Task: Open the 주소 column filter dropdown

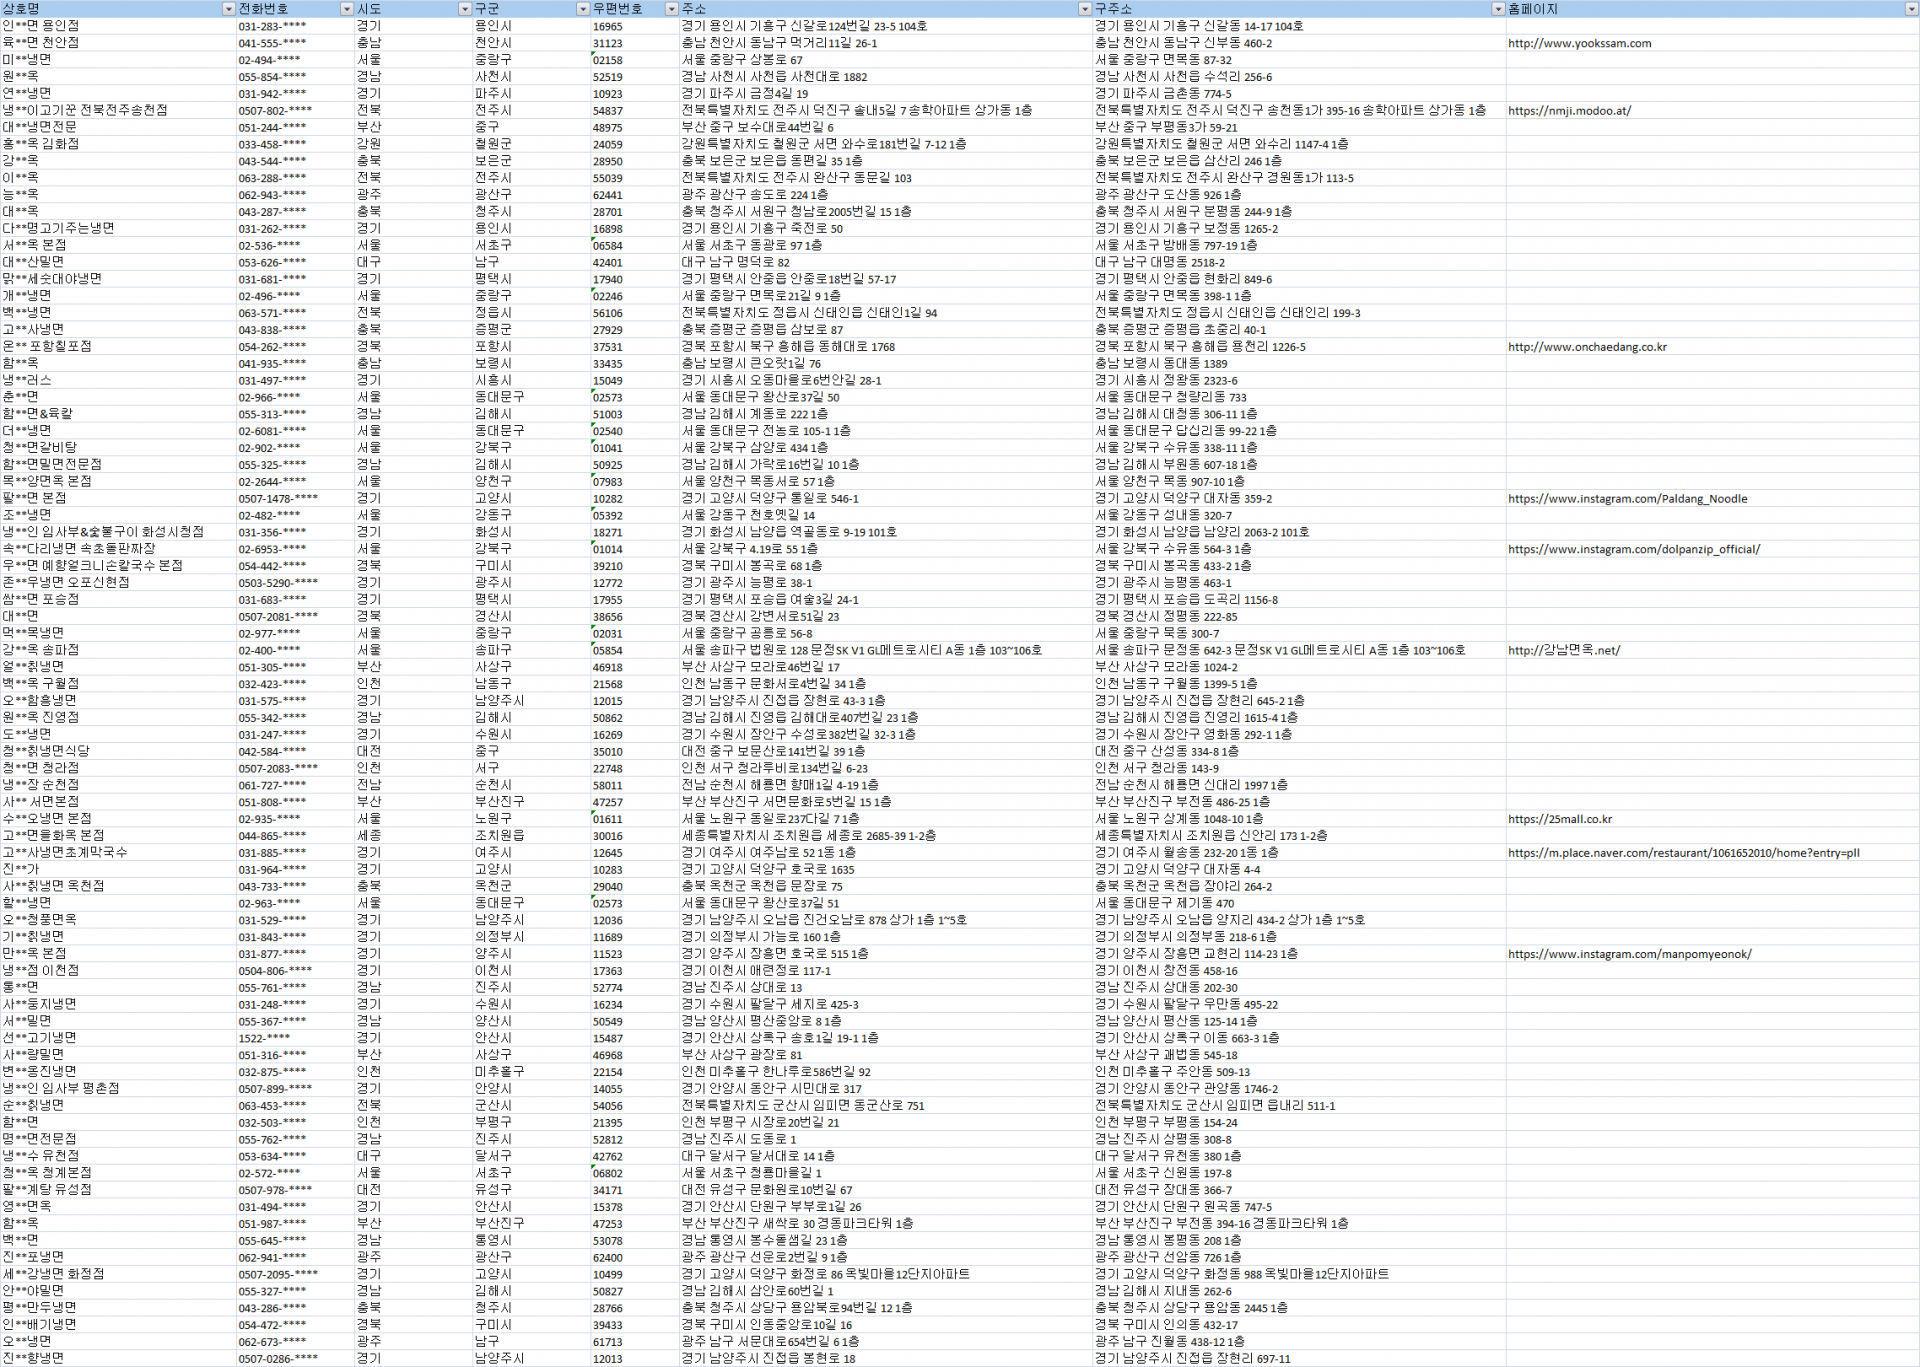Action: click(x=1084, y=9)
